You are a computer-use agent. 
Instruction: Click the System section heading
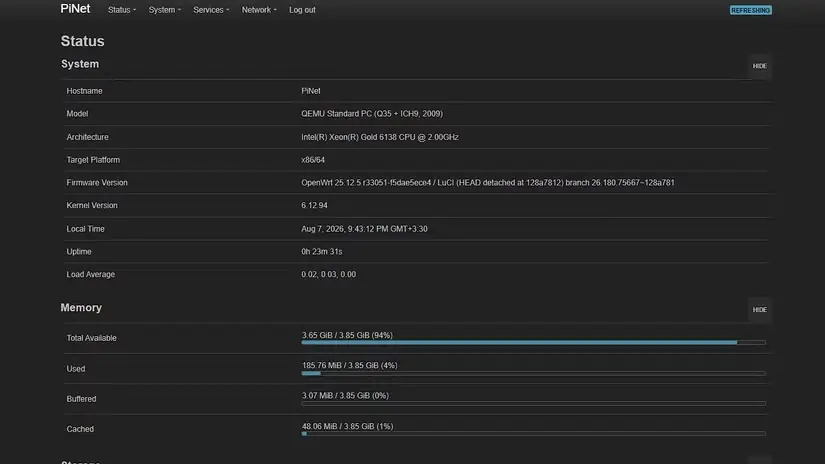[80, 64]
